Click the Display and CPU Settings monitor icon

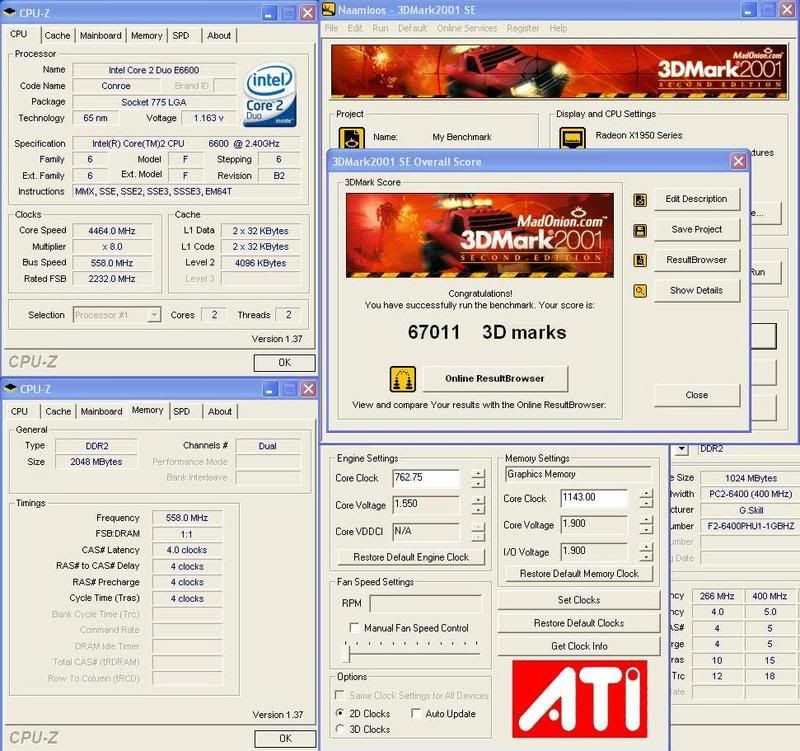pos(572,138)
